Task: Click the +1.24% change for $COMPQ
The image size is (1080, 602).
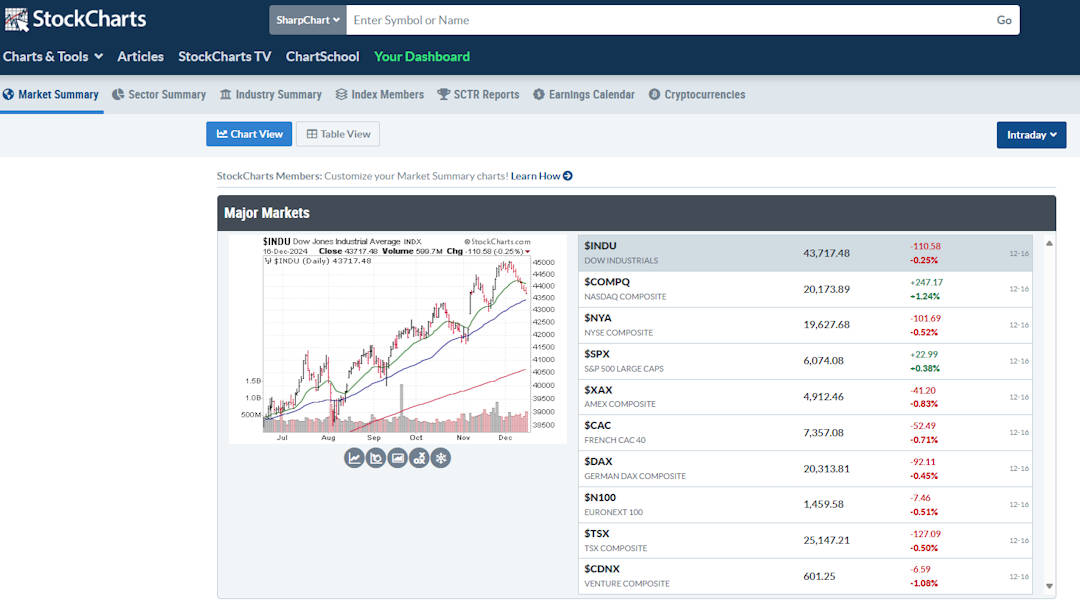Action: coord(924,297)
